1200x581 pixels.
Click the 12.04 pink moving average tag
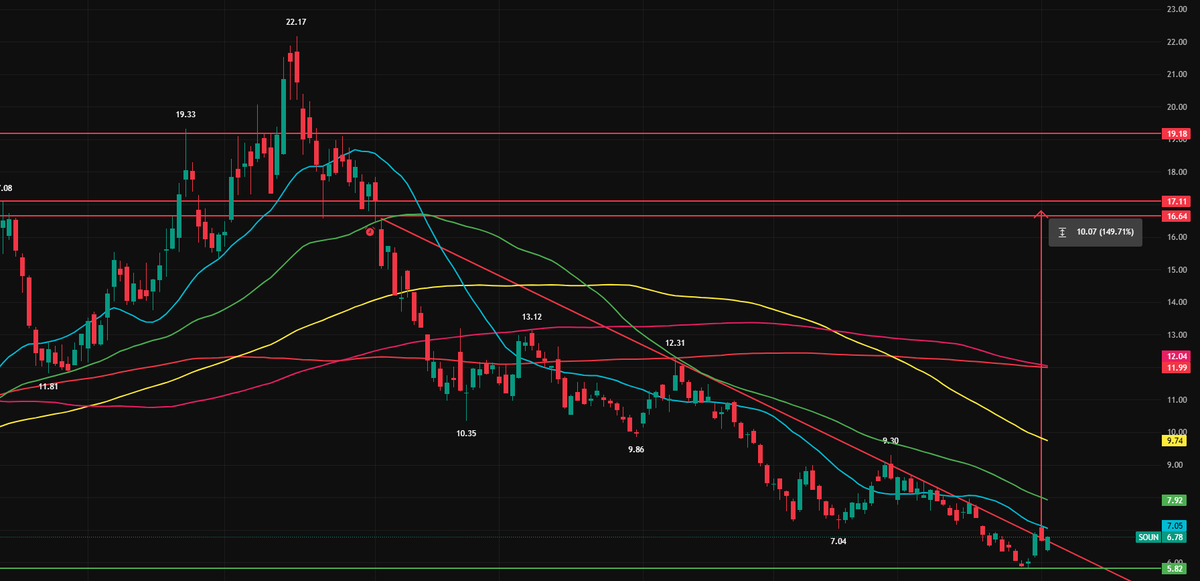coord(1176,356)
